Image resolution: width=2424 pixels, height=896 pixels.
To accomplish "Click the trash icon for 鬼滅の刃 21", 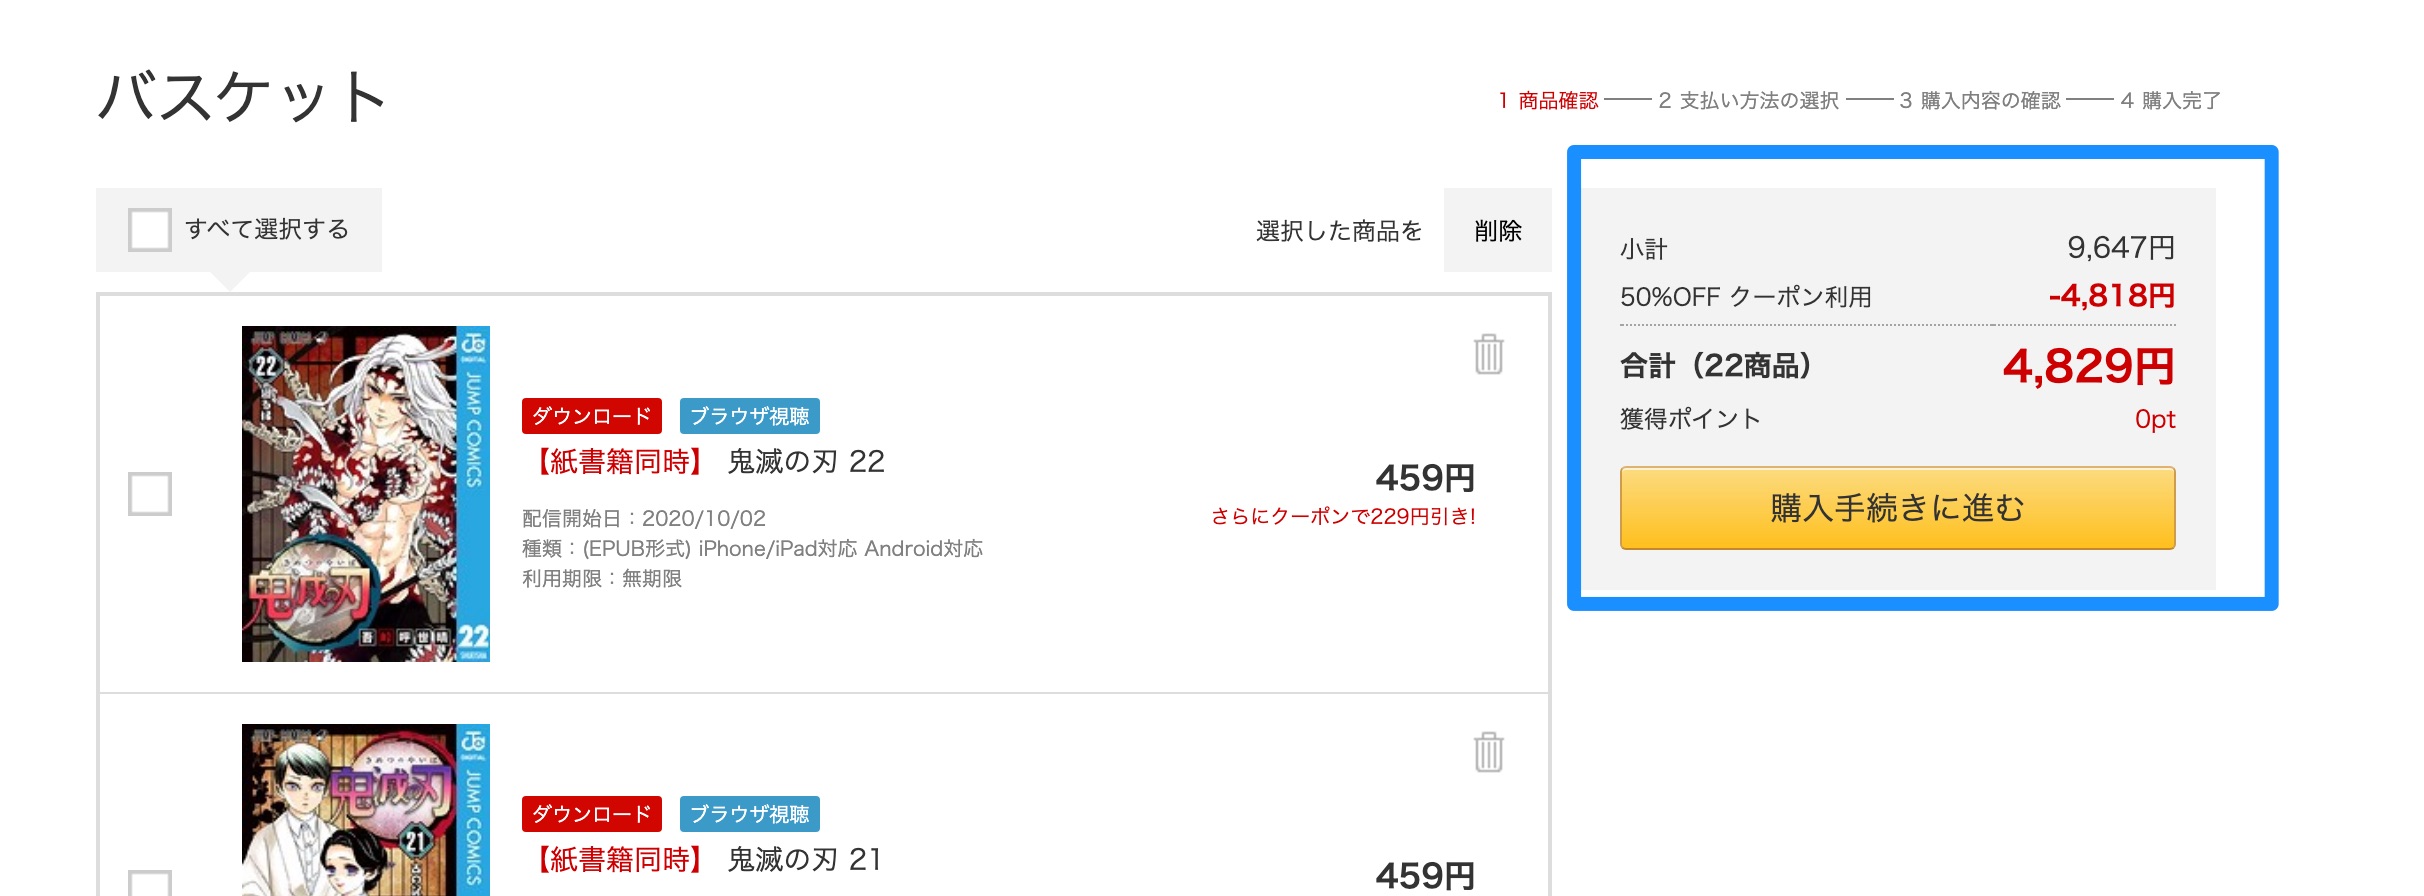I will [x=1488, y=752].
